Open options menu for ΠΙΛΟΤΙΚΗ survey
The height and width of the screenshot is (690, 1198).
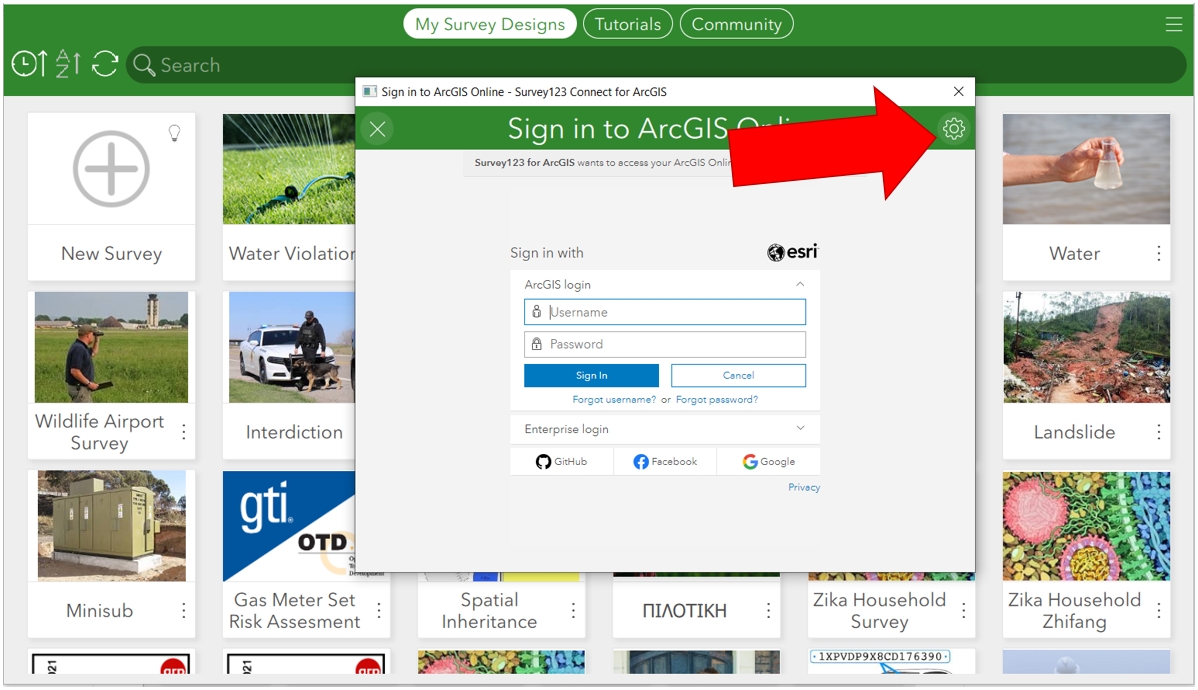click(x=769, y=611)
